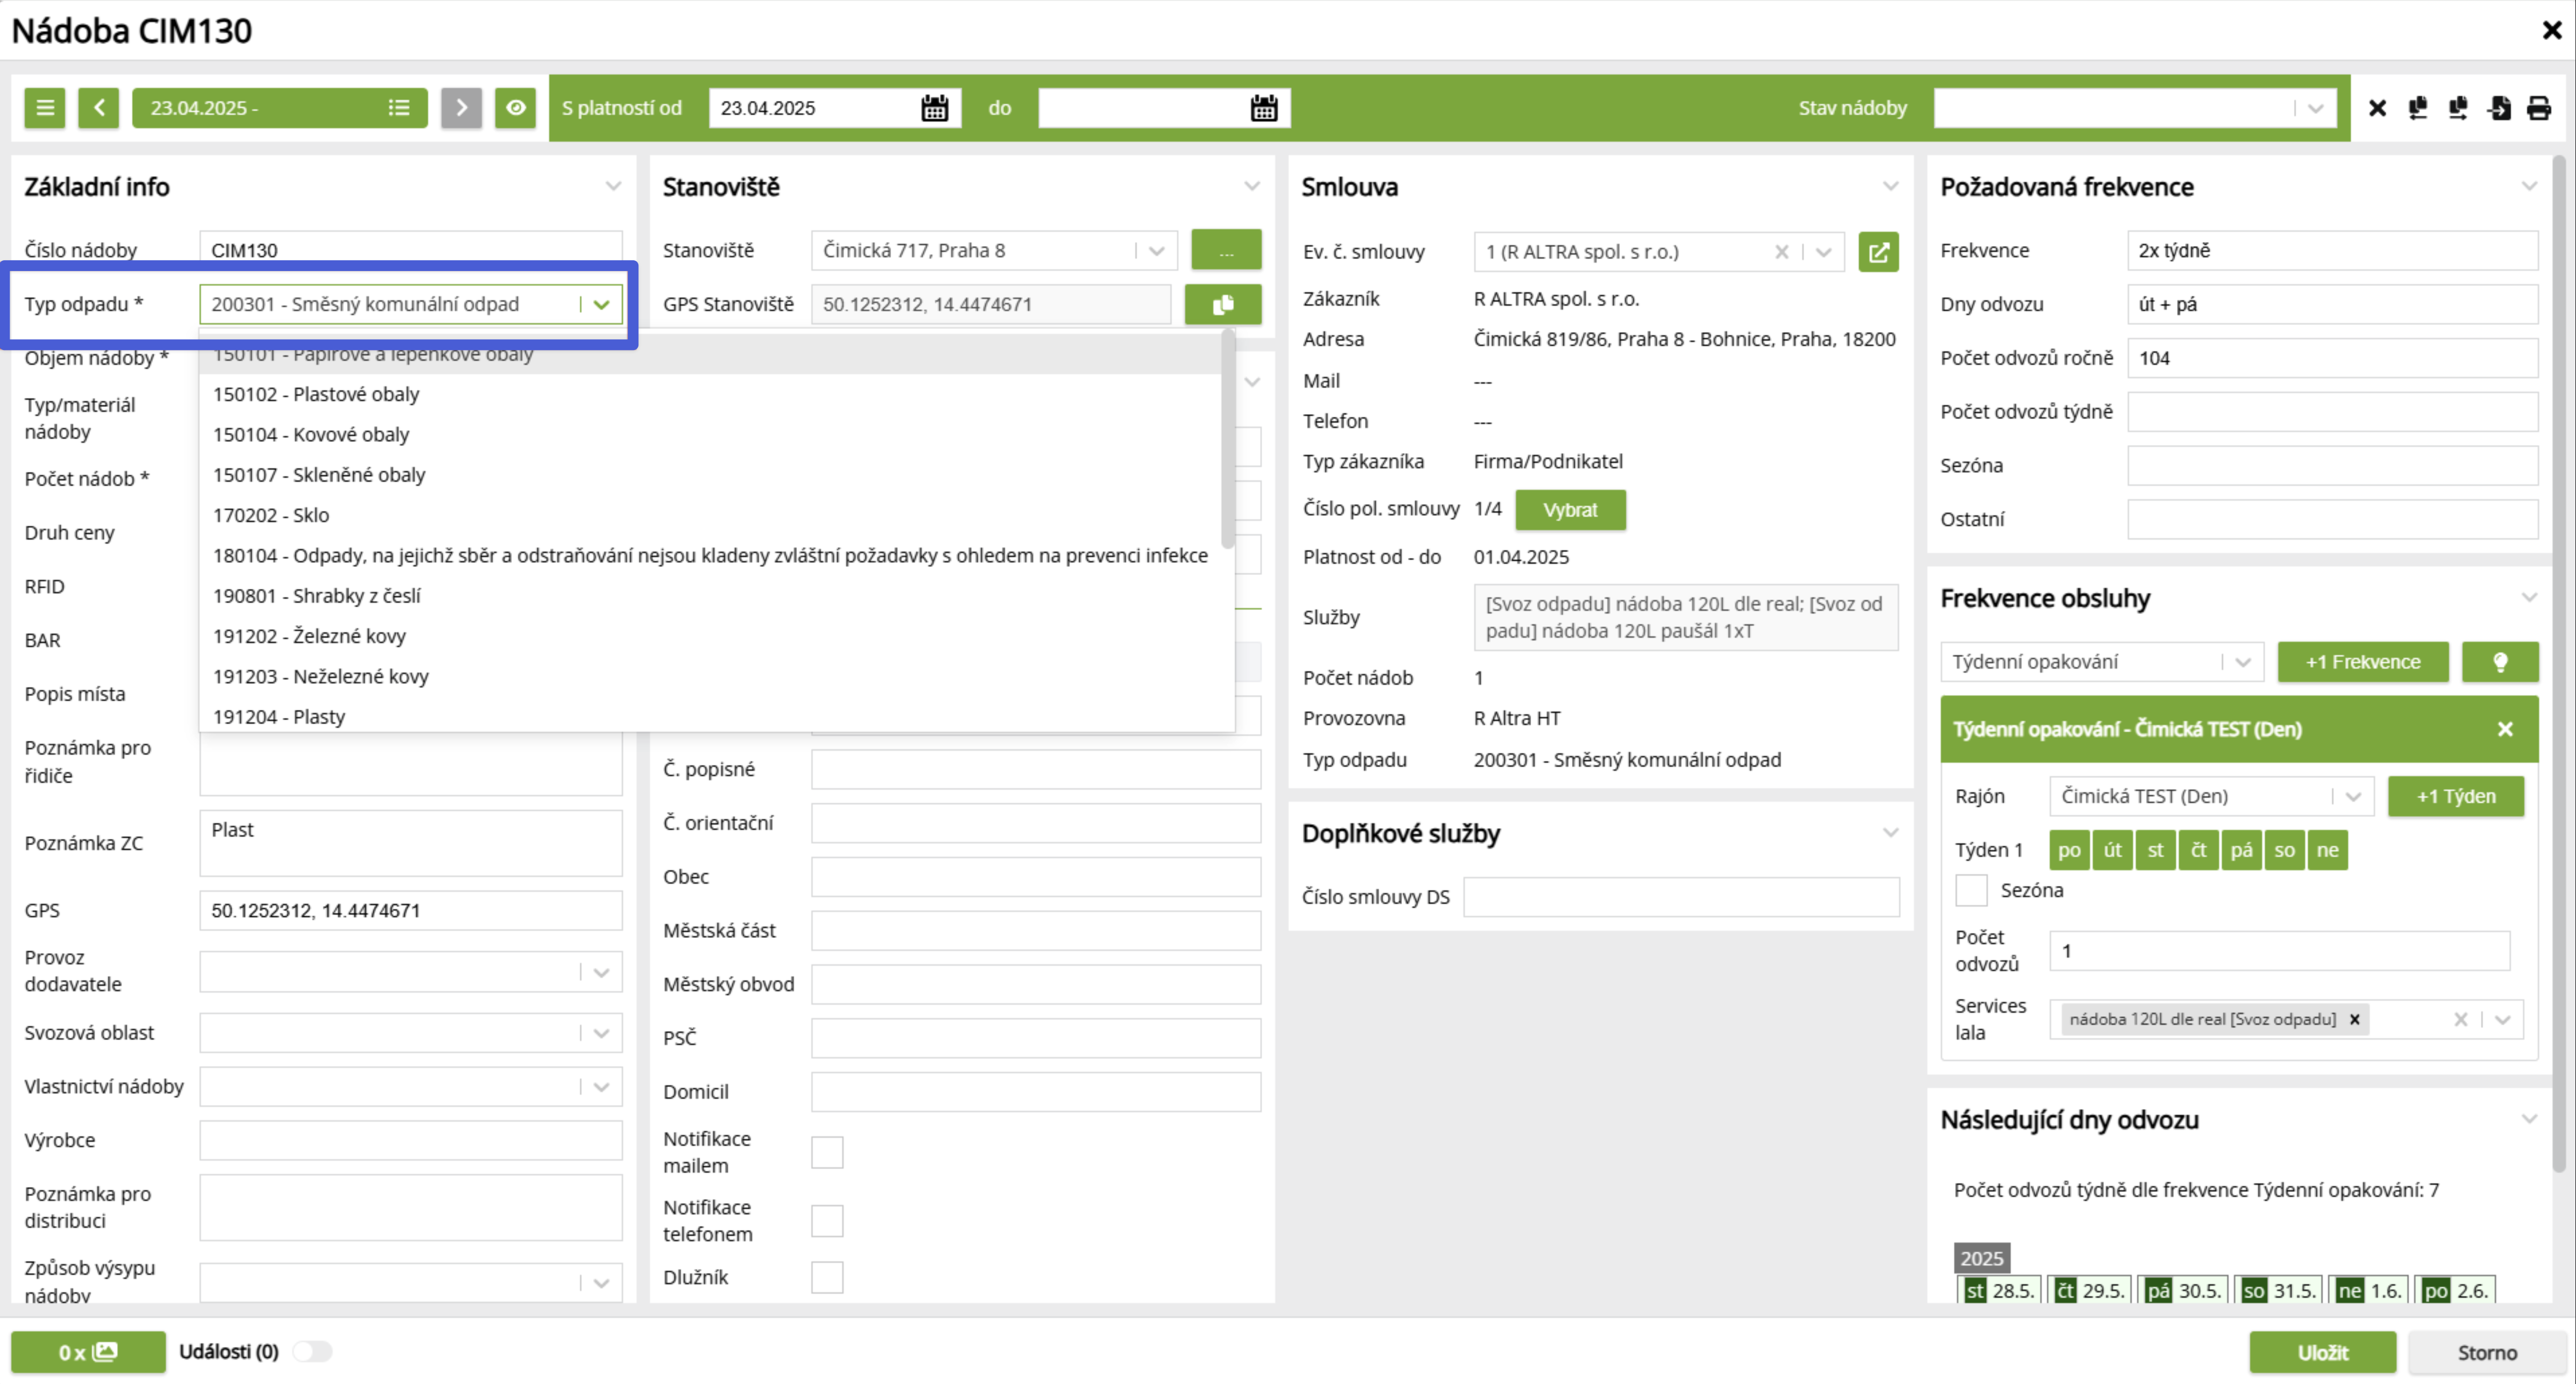The image size is (2576, 1384).
Task: Collapse the Smlouva panel chevron
Action: [x=1890, y=186]
